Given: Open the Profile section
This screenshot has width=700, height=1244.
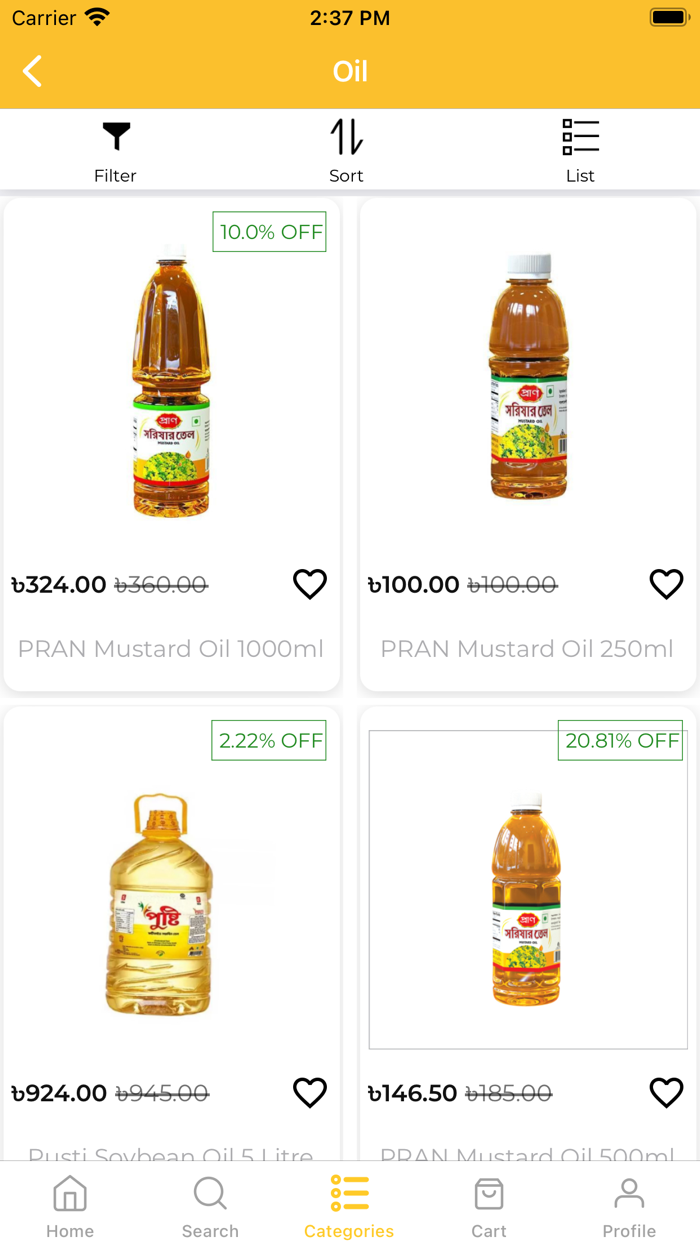Looking at the screenshot, I should click(629, 1205).
